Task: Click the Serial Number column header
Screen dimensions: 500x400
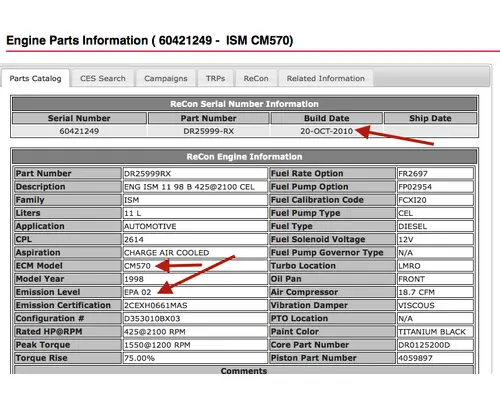Action: (x=79, y=118)
